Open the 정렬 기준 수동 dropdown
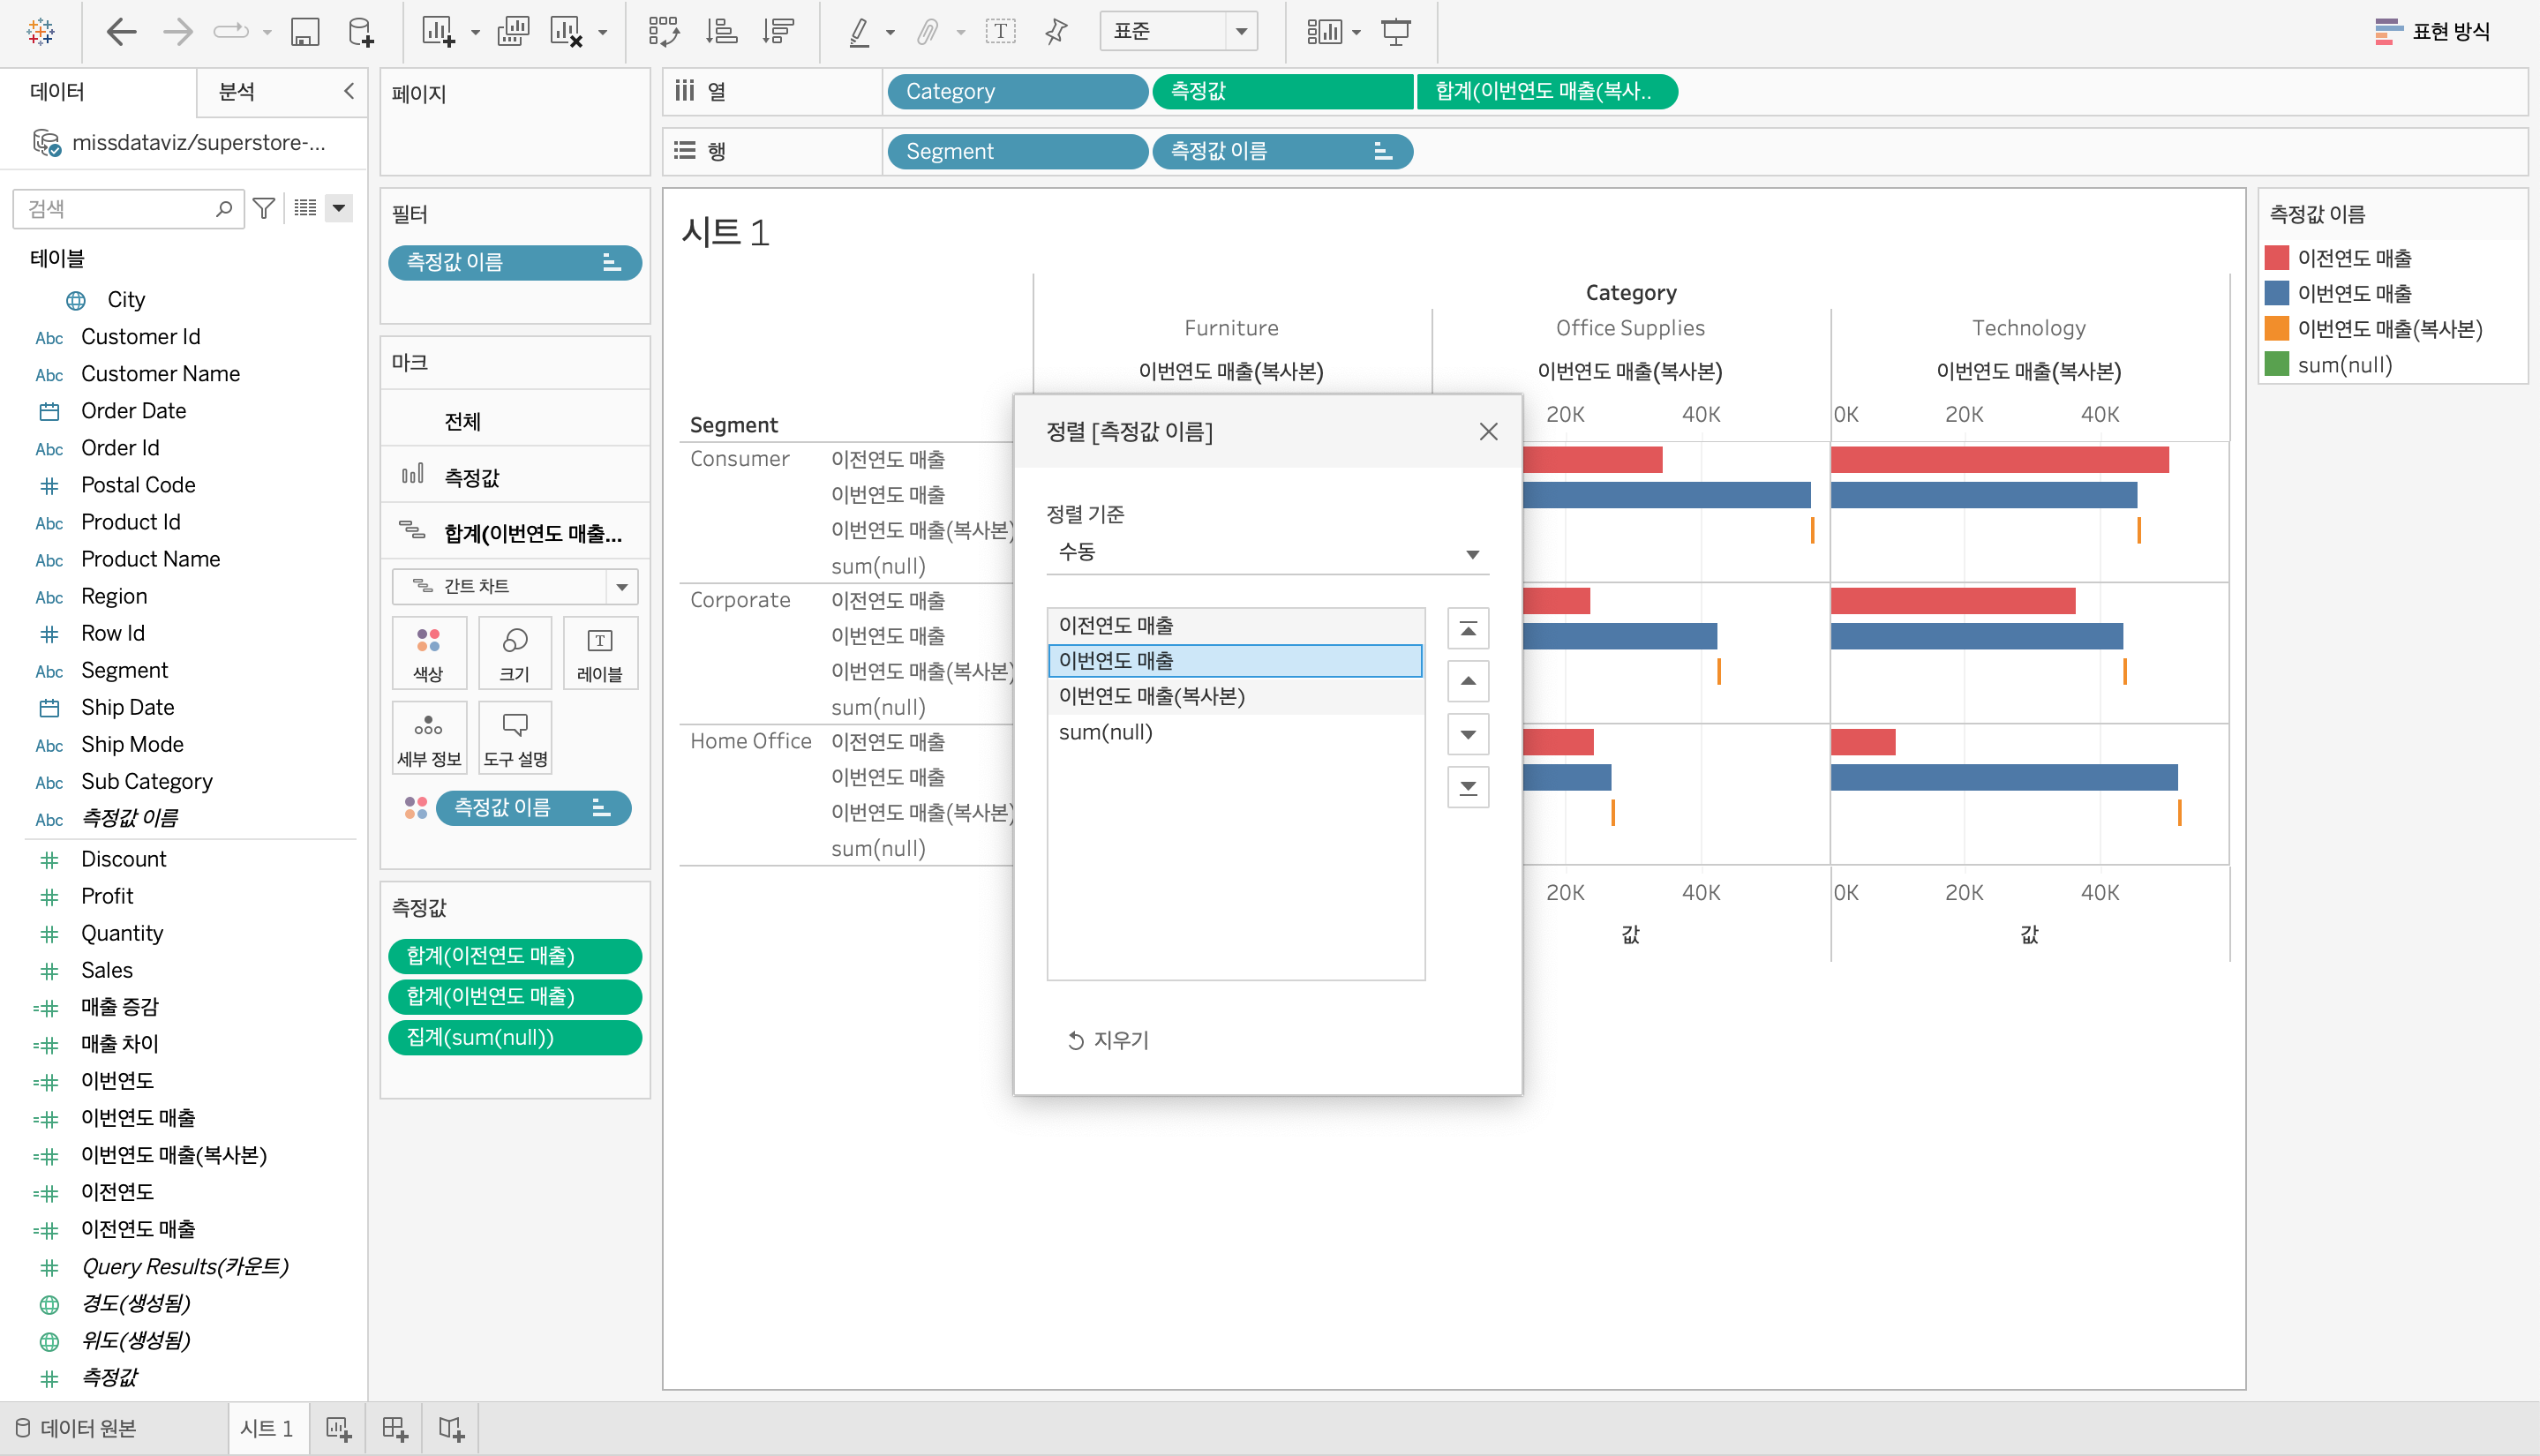The width and height of the screenshot is (2540, 1456). pyautogui.click(x=1267, y=553)
